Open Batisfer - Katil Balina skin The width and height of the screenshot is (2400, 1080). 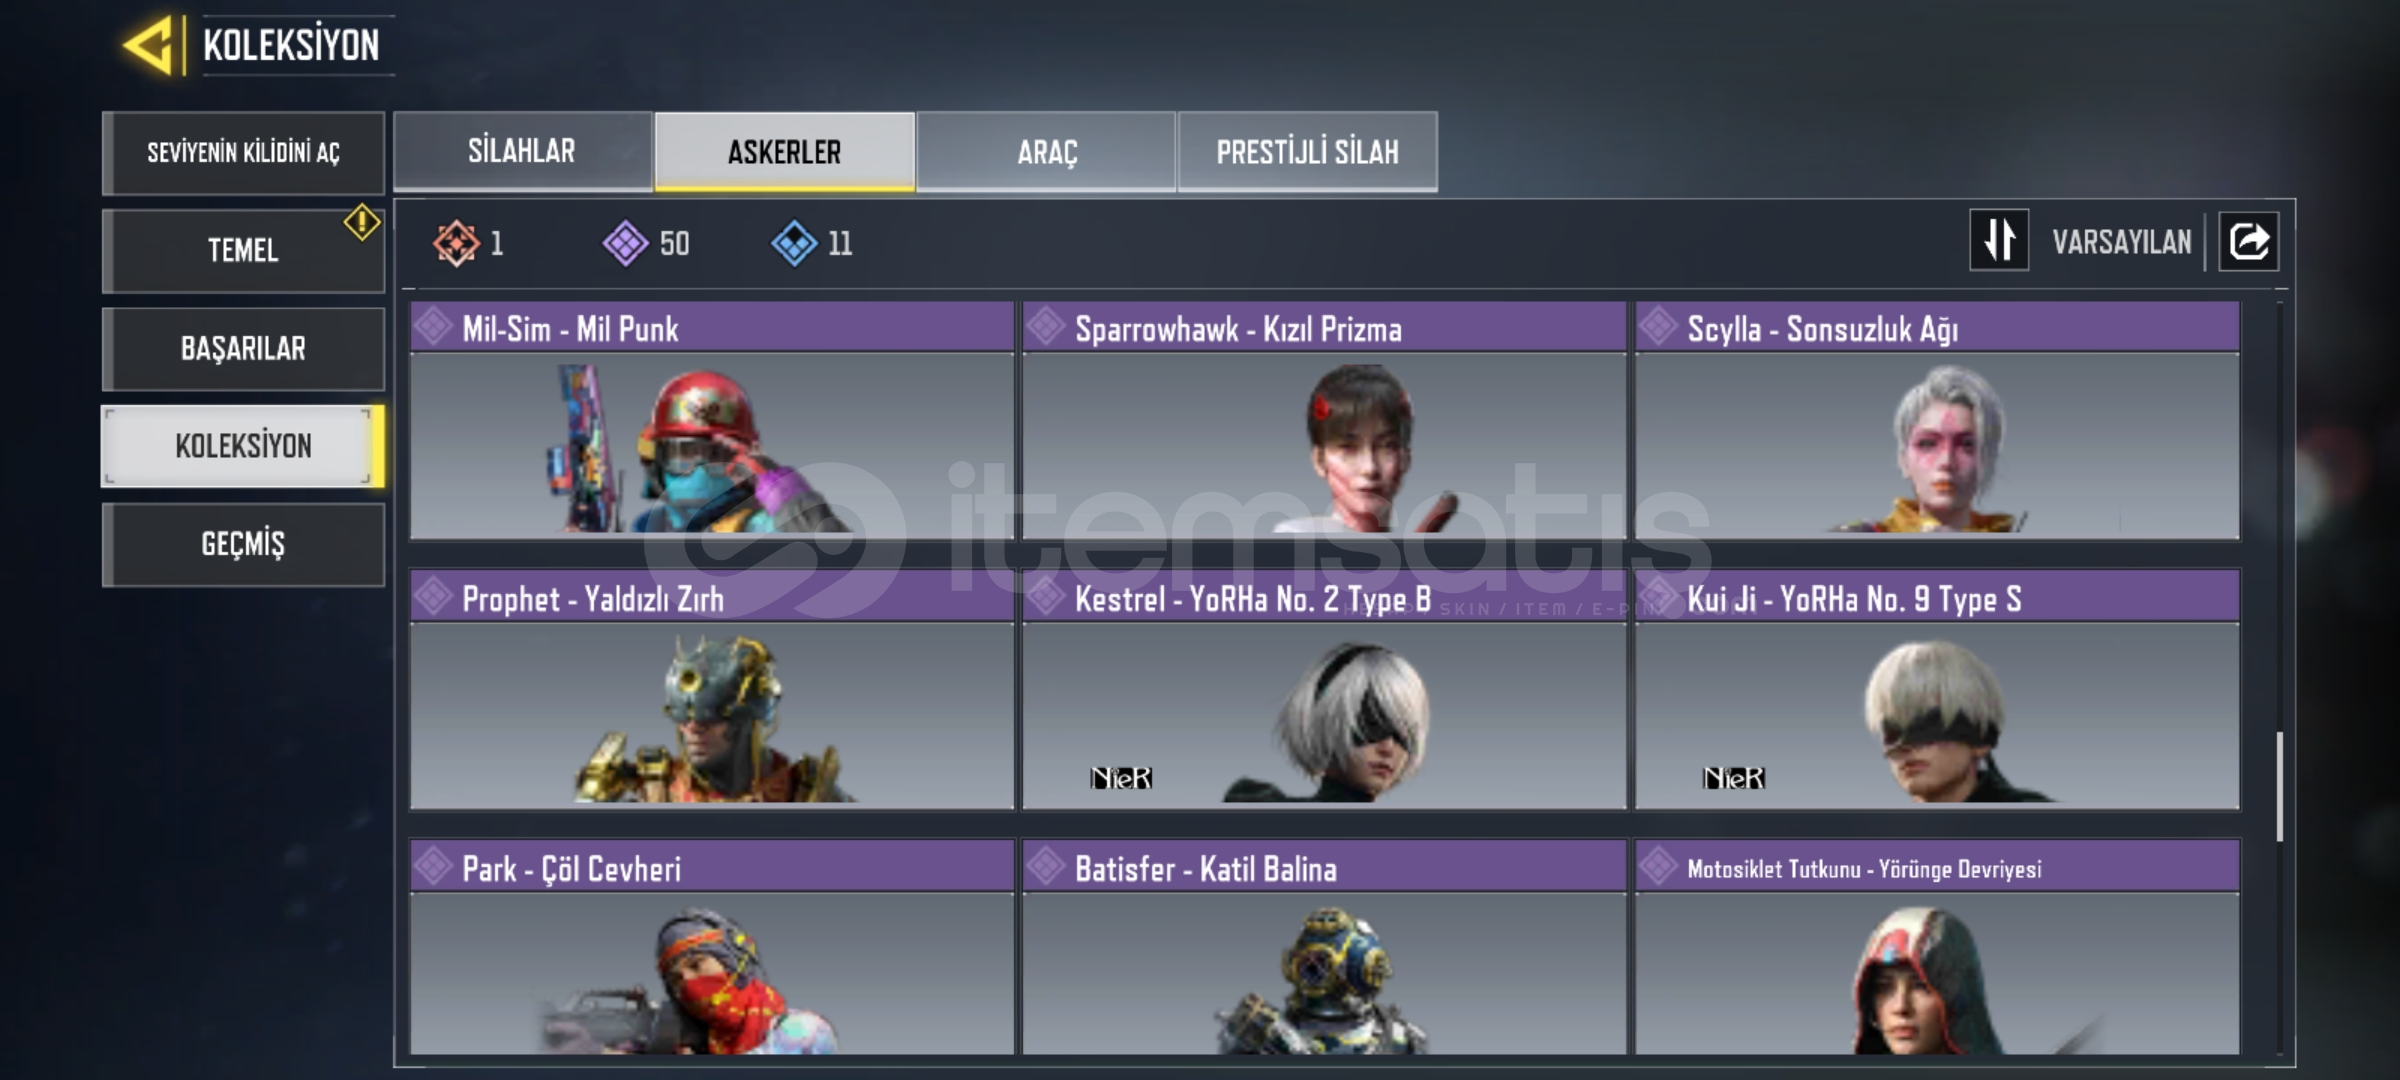click(1324, 947)
